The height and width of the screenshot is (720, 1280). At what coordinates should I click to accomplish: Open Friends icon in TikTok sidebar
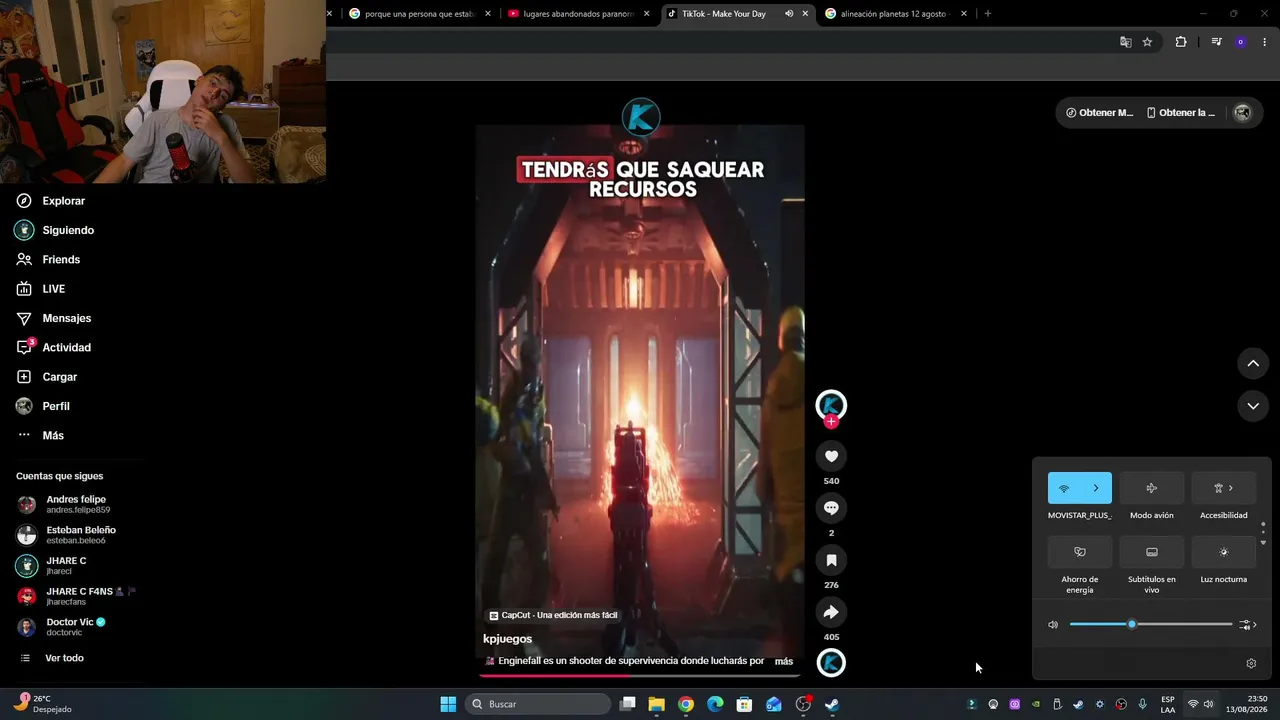click(24, 259)
